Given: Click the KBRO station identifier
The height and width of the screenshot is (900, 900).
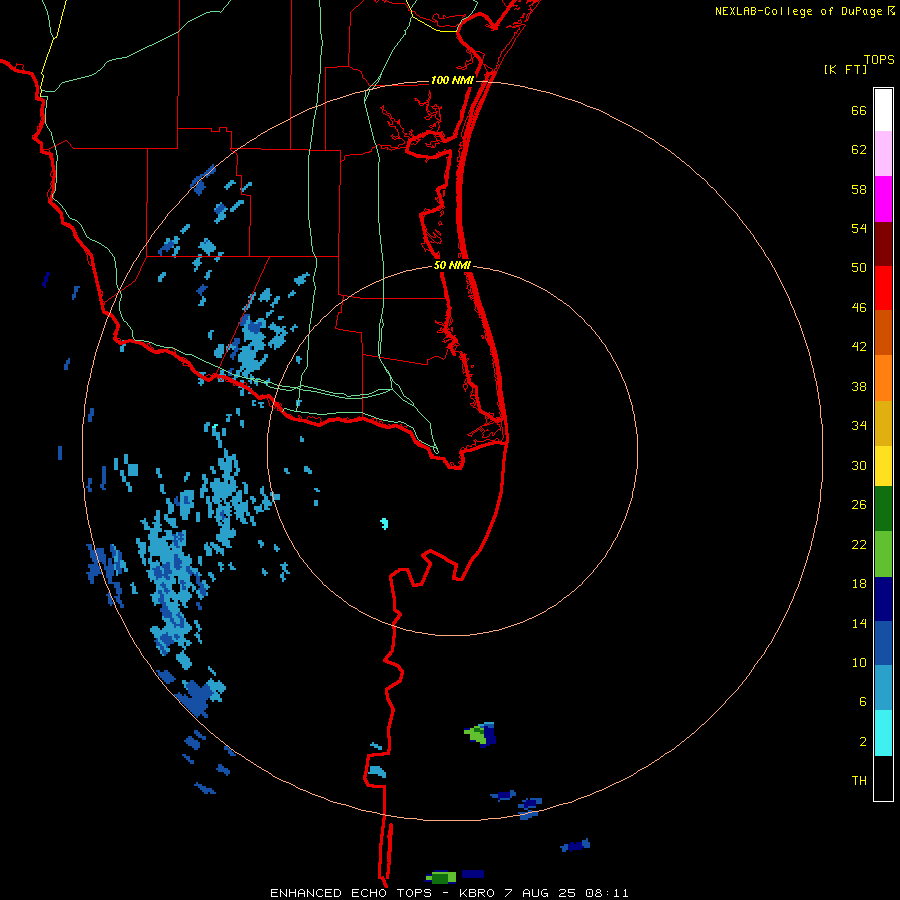Looking at the screenshot, I should point(478,893).
